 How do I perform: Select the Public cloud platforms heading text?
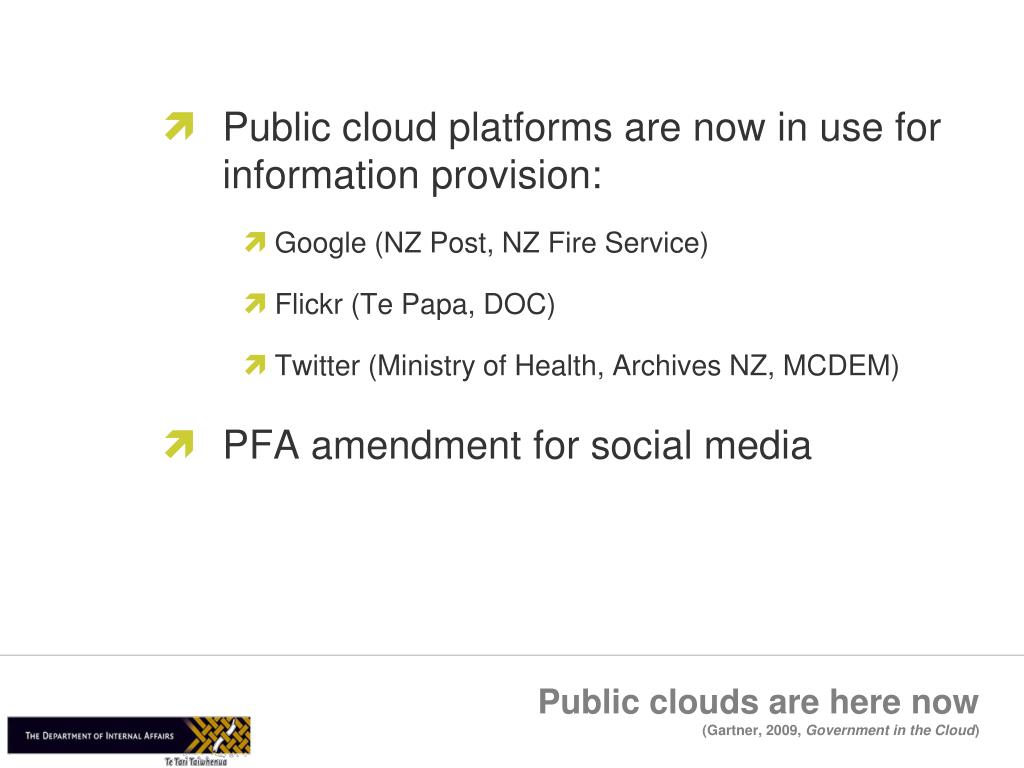[582, 127]
